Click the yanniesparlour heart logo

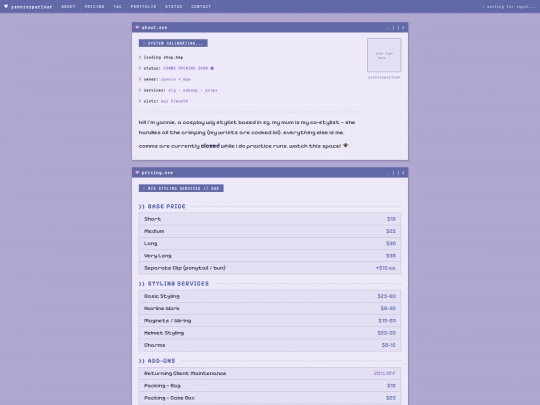pos(6,6)
